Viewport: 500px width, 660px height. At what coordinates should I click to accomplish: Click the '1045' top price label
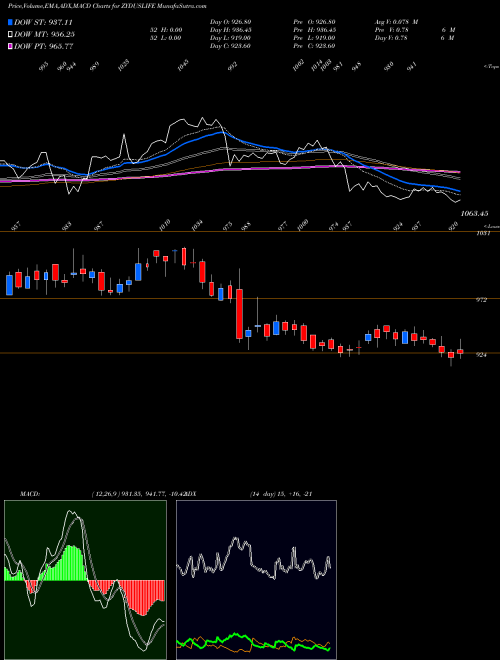click(x=183, y=65)
